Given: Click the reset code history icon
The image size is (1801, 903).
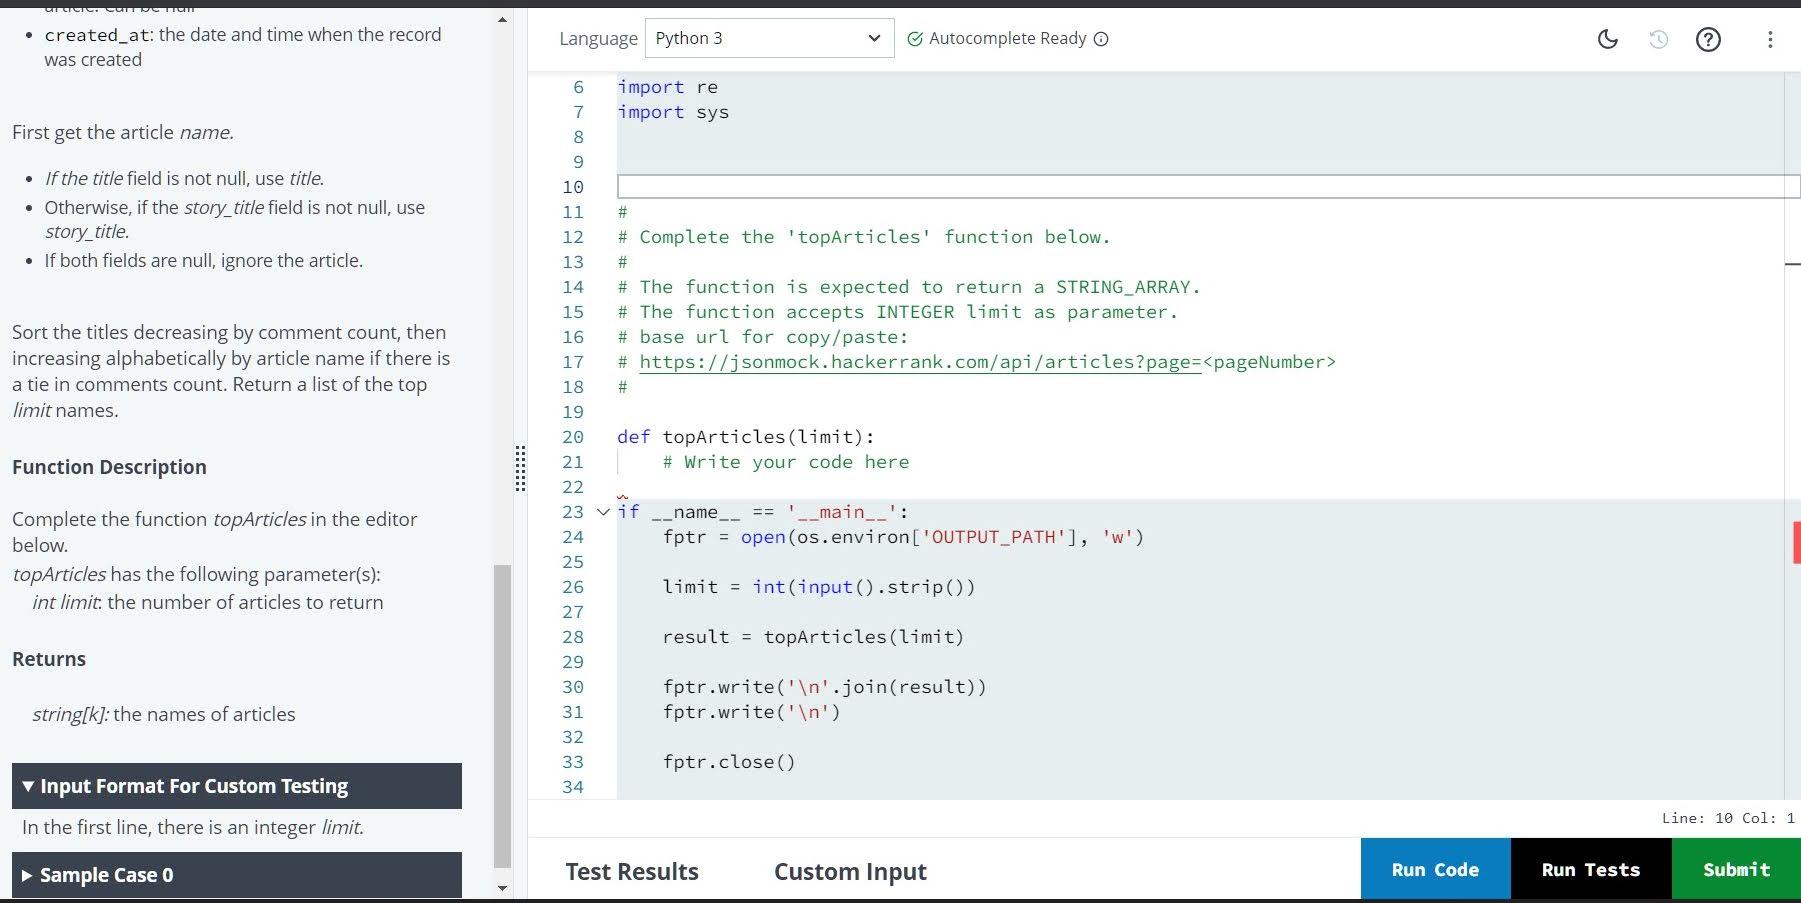Looking at the screenshot, I should [1658, 39].
